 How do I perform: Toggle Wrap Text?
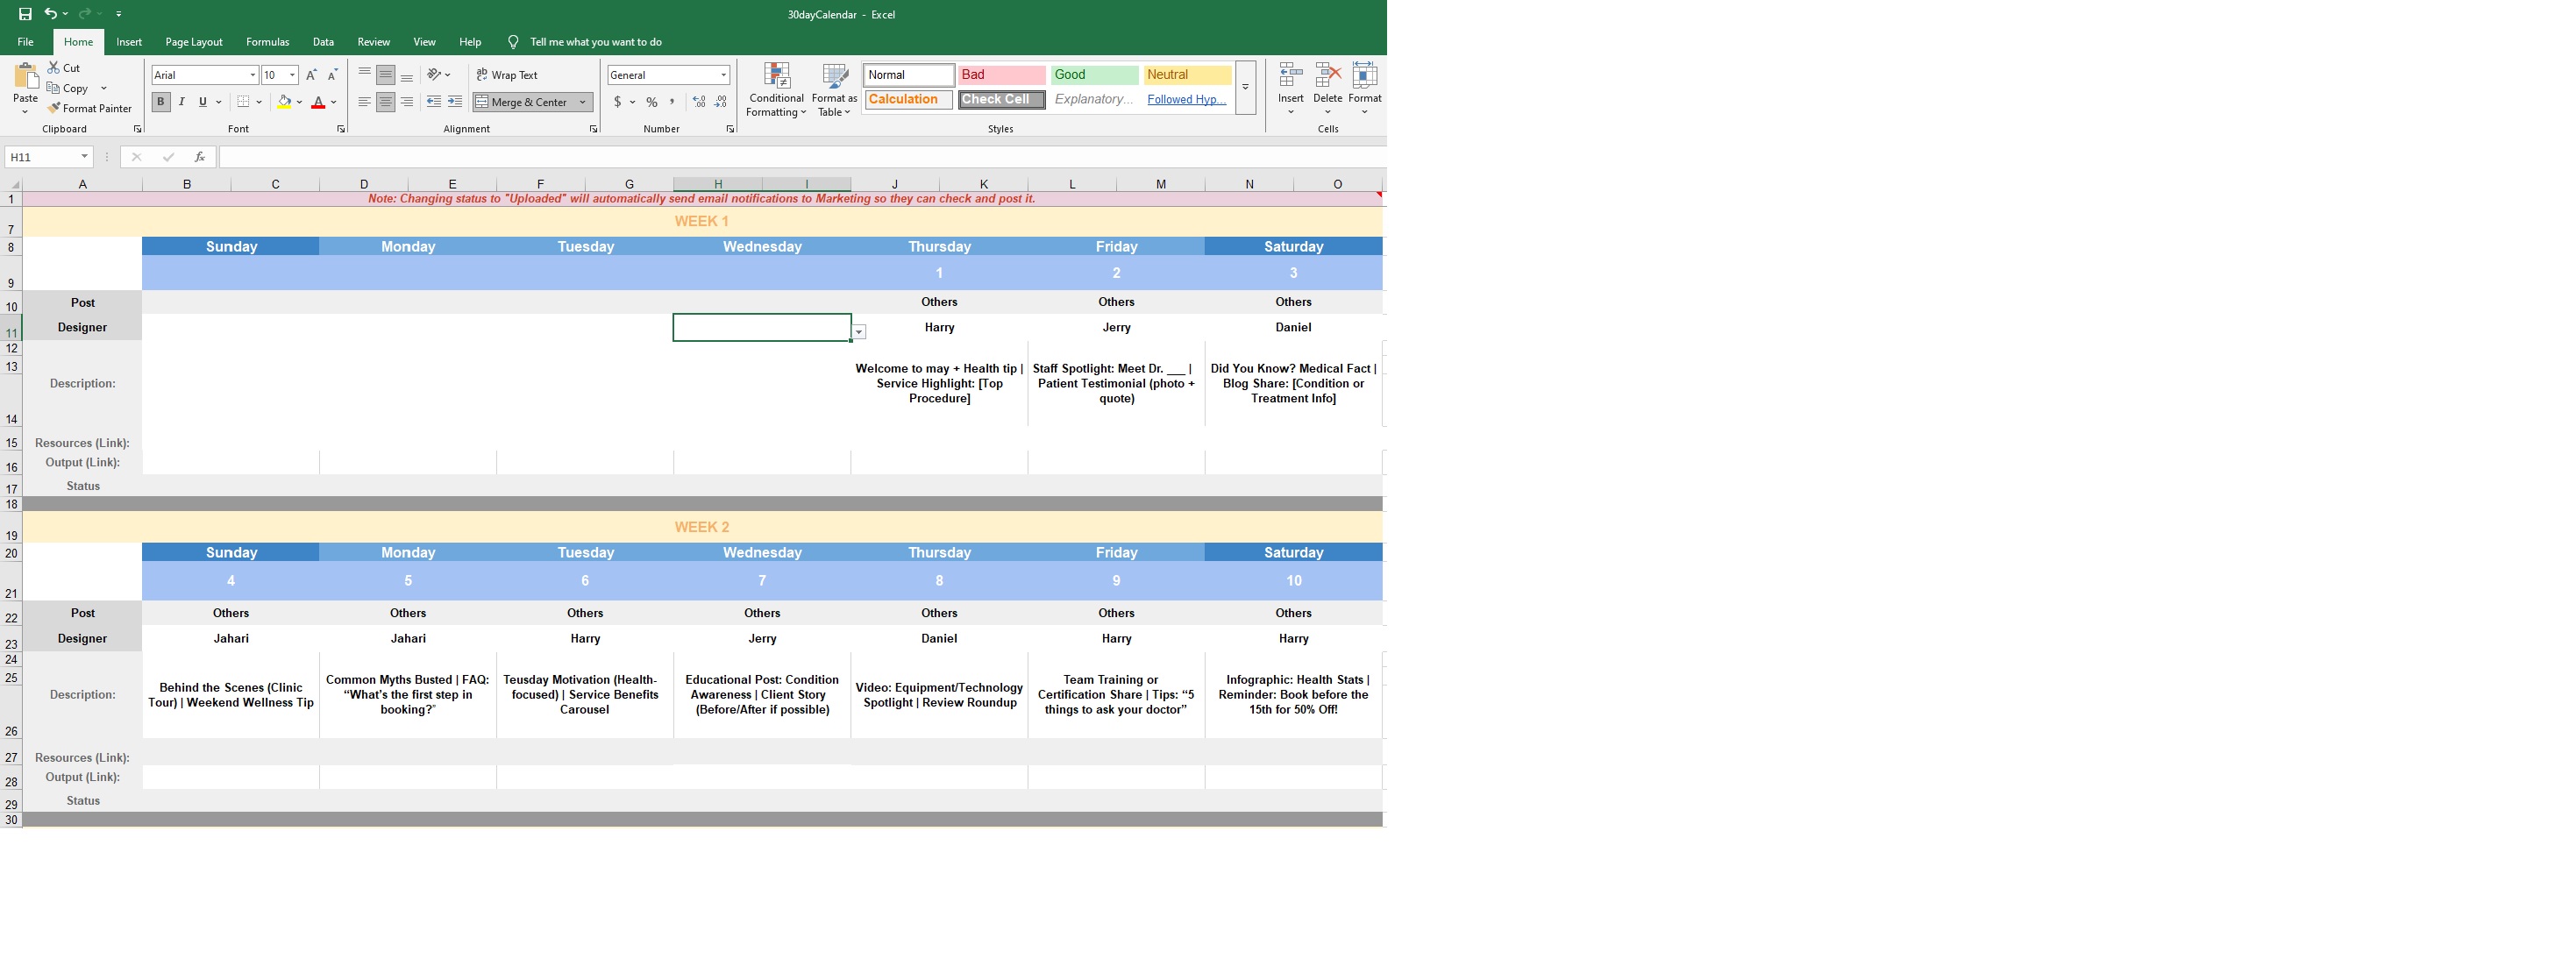point(507,75)
